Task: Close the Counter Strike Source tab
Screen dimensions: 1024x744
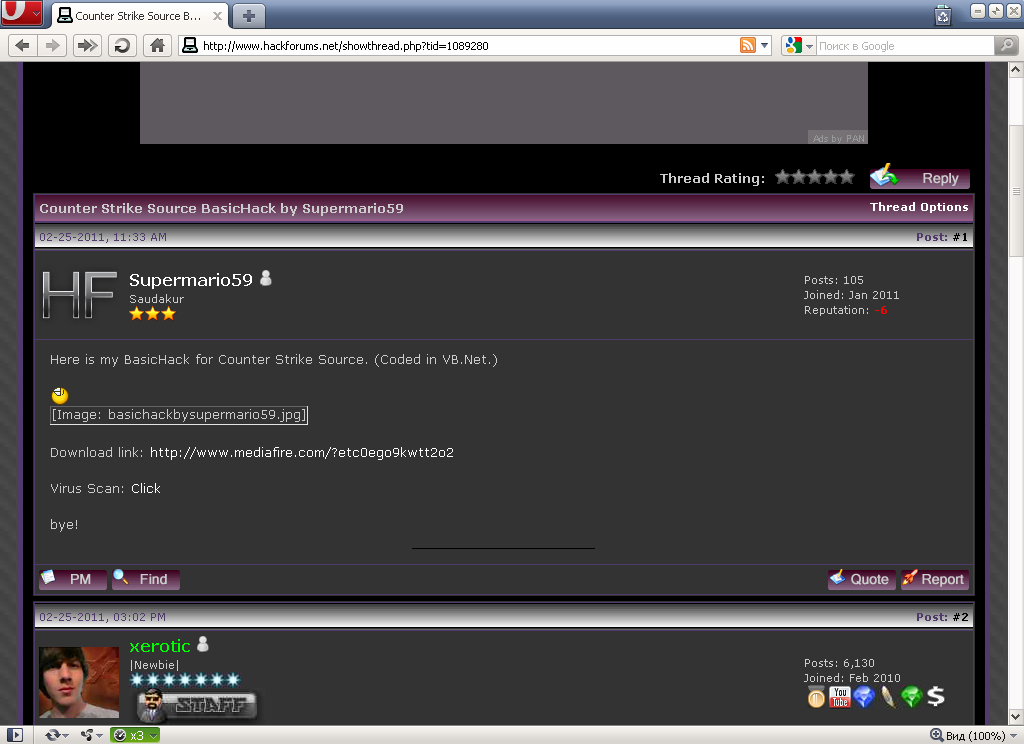Action: [217, 16]
